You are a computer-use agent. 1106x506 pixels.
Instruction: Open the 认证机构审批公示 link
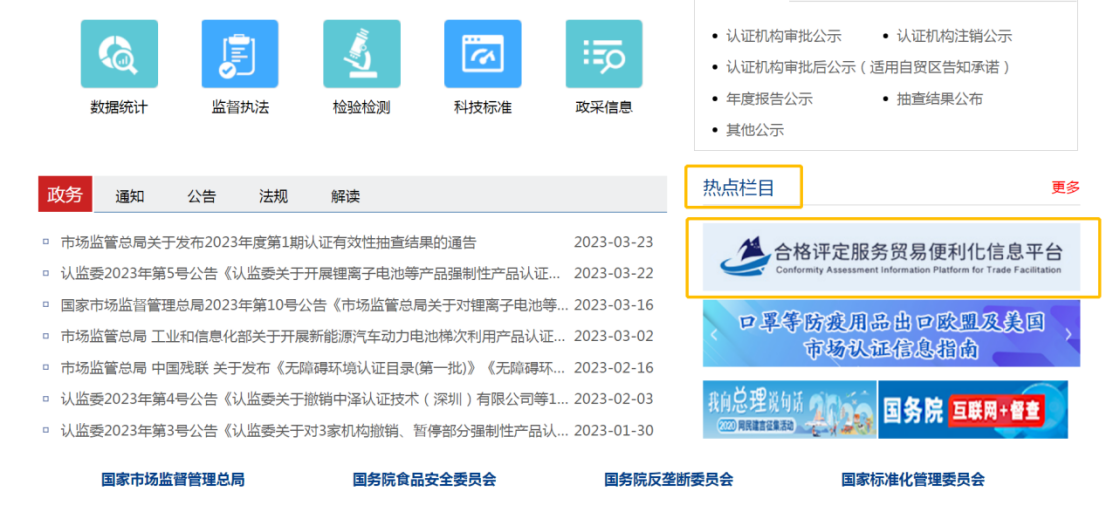tap(783, 36)
